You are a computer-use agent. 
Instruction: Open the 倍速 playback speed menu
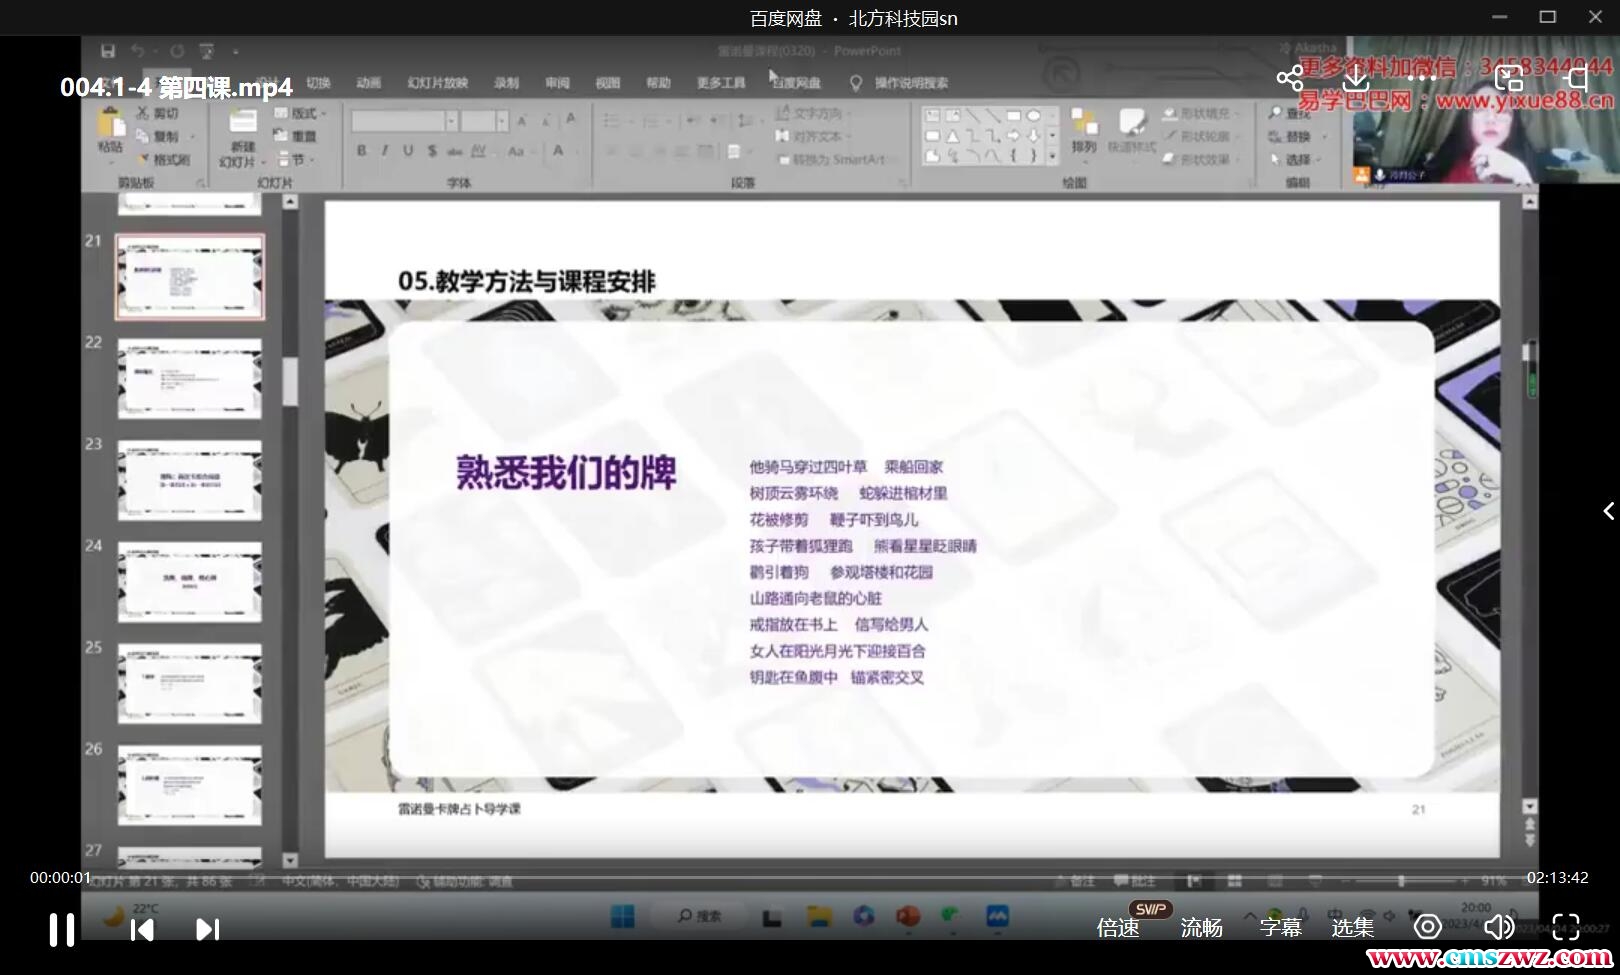[1118, 928]
